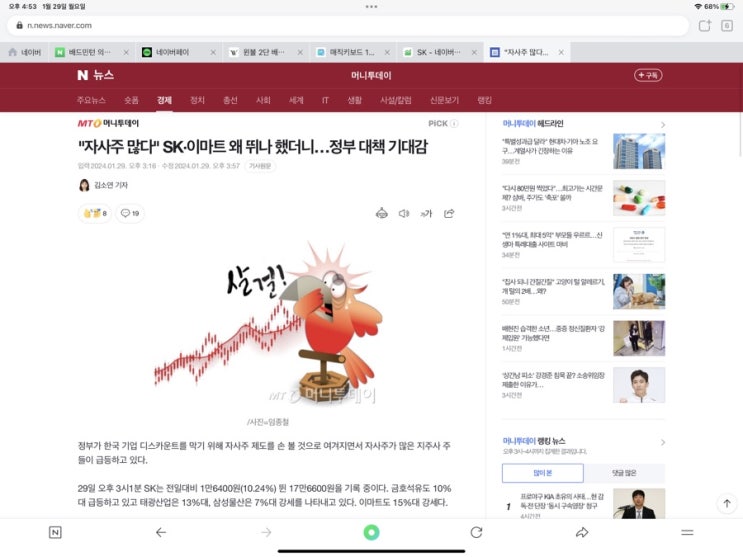Close the '자사주 많다' tab
The image size is (743, 557).
(561, 53)
